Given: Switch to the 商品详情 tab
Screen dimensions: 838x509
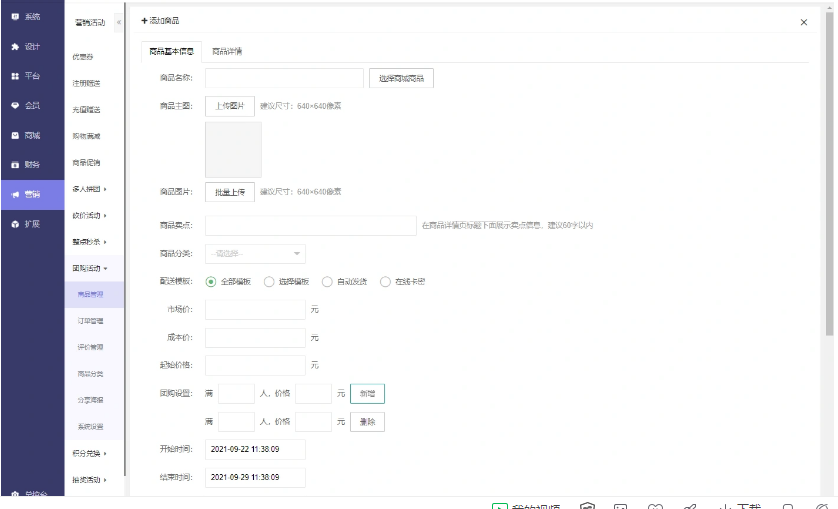Looking at the screenshot, I should pos(227,52).
